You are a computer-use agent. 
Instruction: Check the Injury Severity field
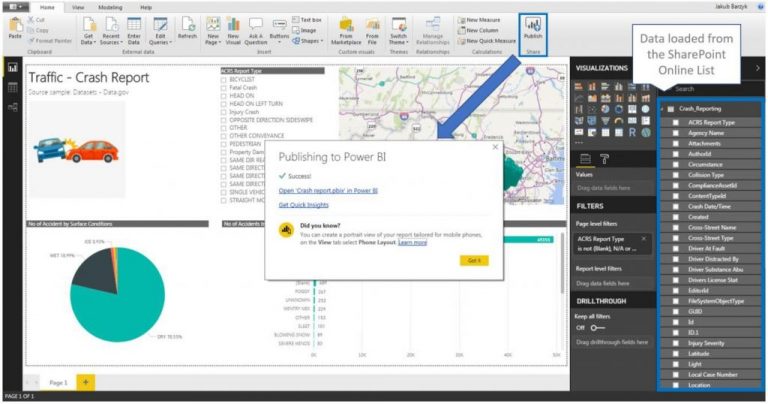tap(676, 343)
